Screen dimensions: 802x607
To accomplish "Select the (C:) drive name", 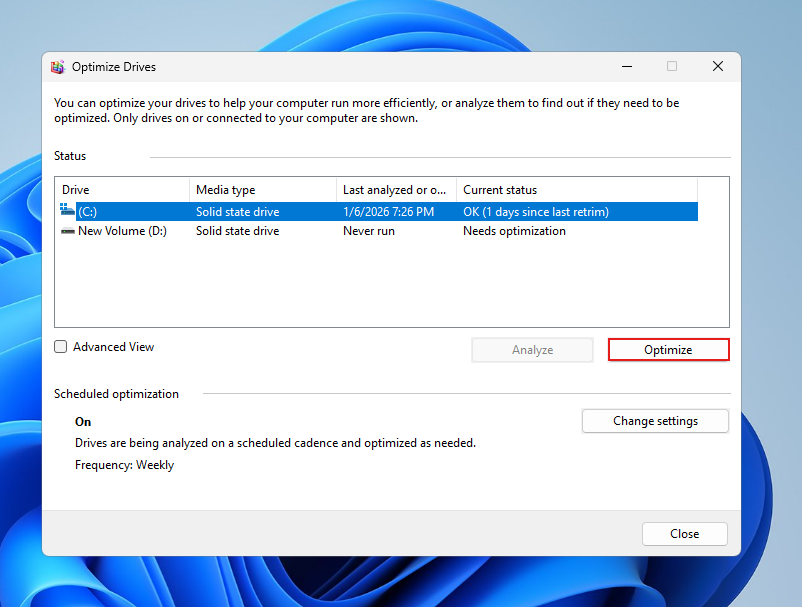I will tap(87, 212).
